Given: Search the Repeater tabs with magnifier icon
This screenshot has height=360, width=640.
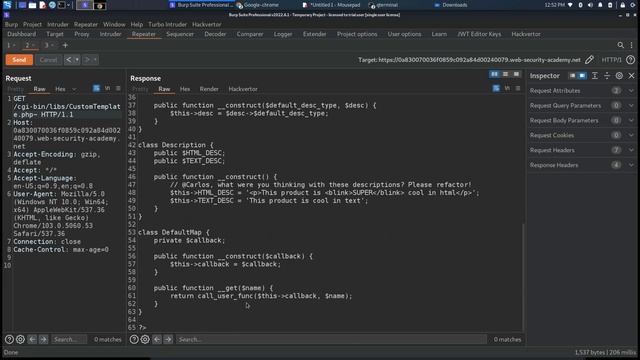Looking at the screenshot, I should [x=620, y=45].
